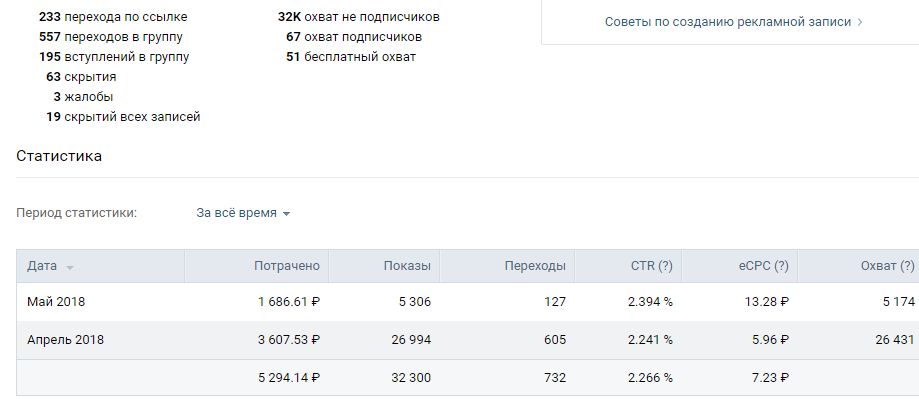Sort by the Дата column header

(42, 266)
